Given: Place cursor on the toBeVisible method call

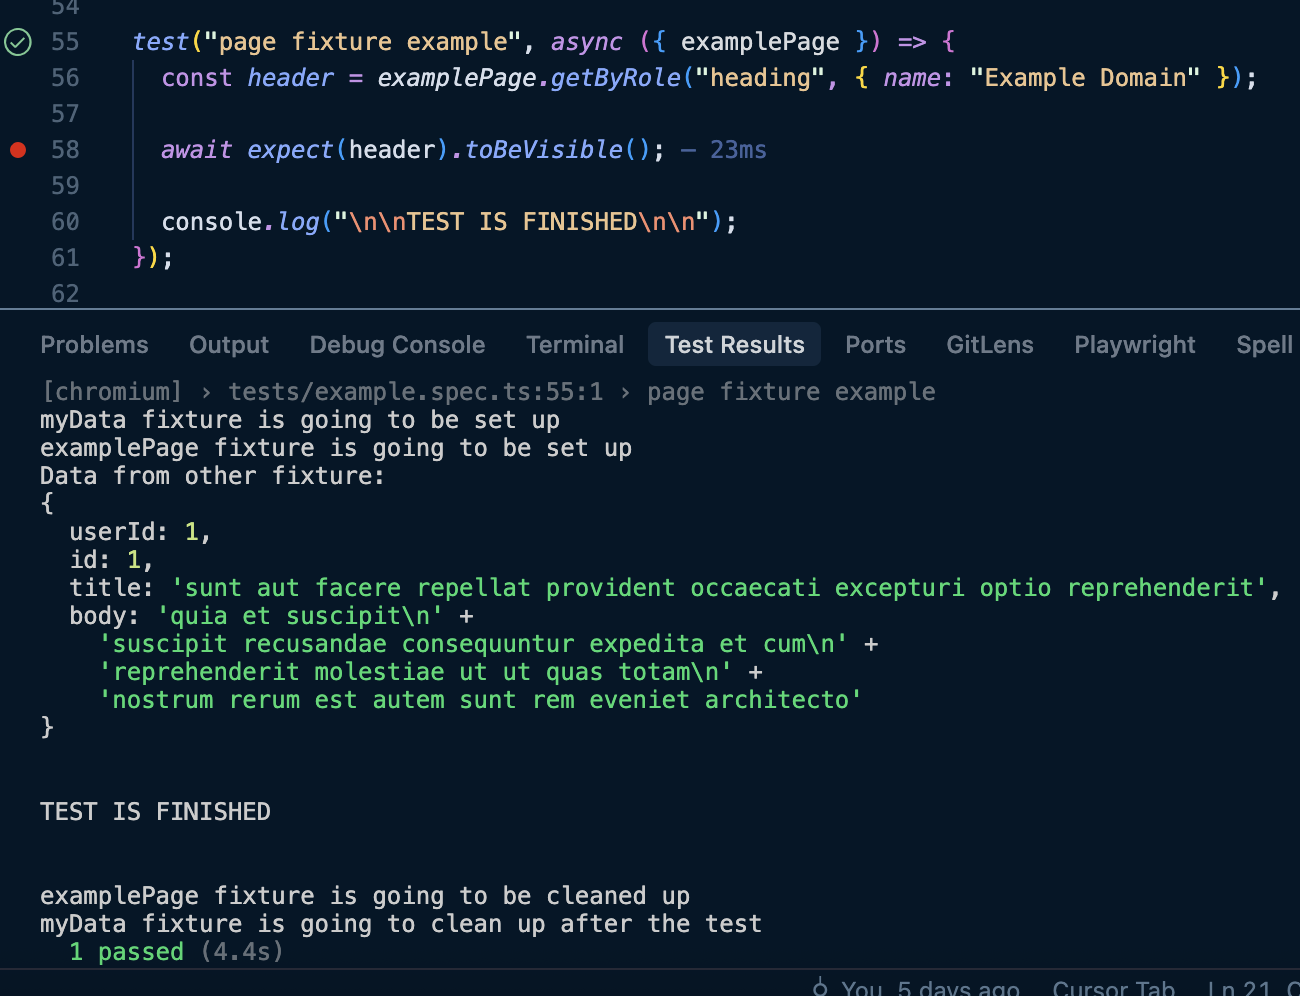Looking at the screenshot, I should [x=543, y=150].
